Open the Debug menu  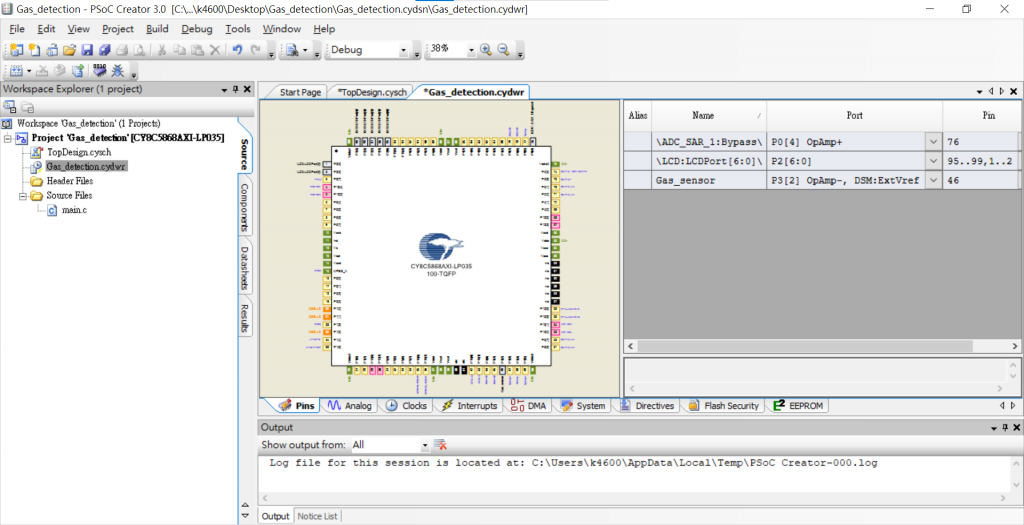[197, 29]
